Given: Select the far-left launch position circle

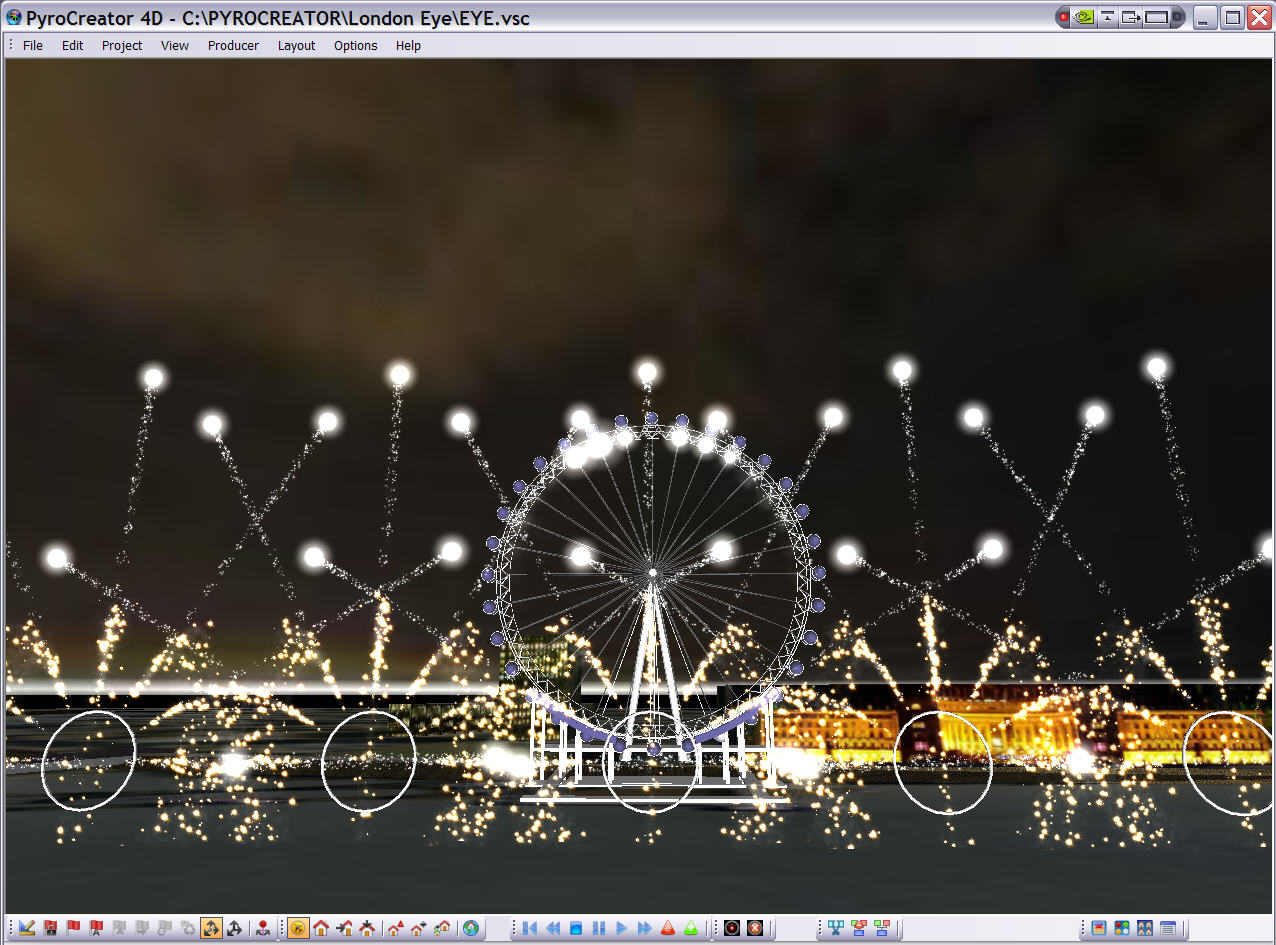Looking at the screenshot, I should 88,760.
